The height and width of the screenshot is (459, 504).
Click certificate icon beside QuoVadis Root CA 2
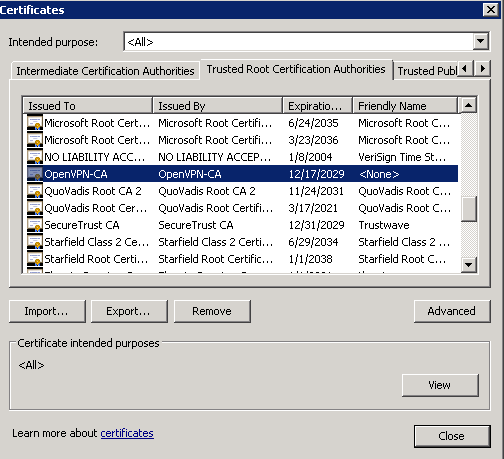pos(35,191)
